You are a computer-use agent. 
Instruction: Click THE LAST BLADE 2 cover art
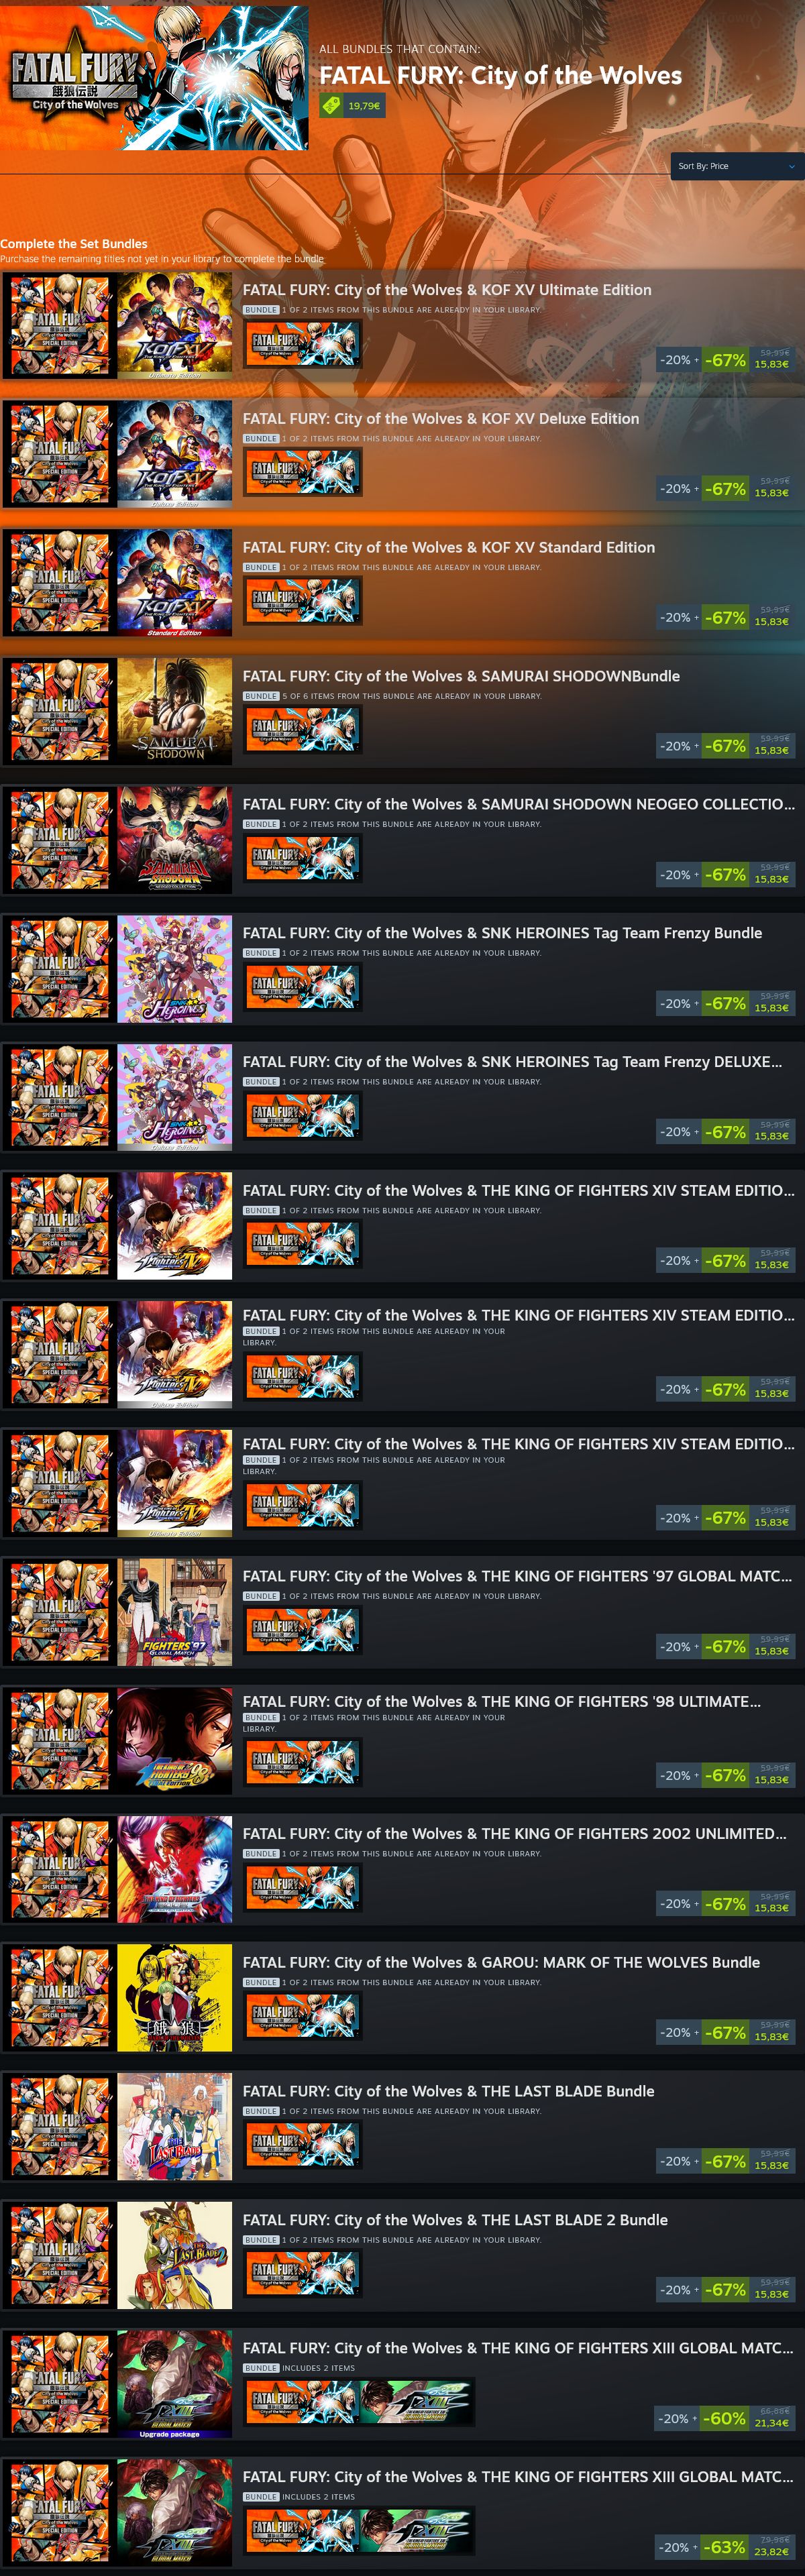[174, 2255]
